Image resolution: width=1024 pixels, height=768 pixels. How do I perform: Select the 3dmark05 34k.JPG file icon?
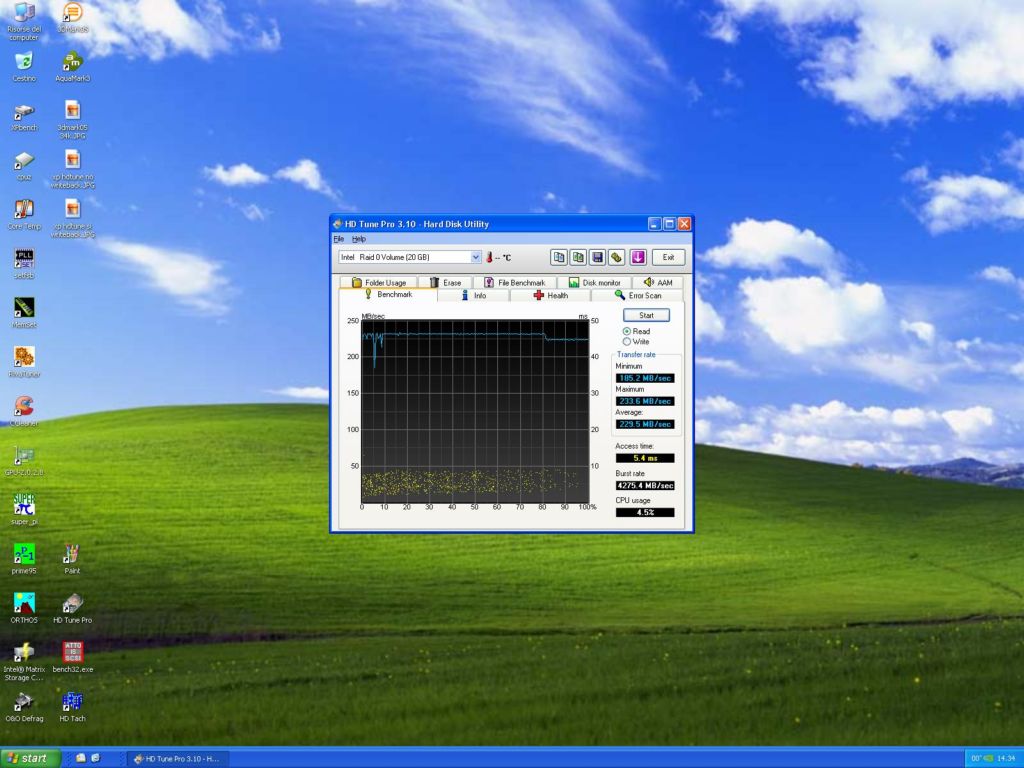click(72, 120)
